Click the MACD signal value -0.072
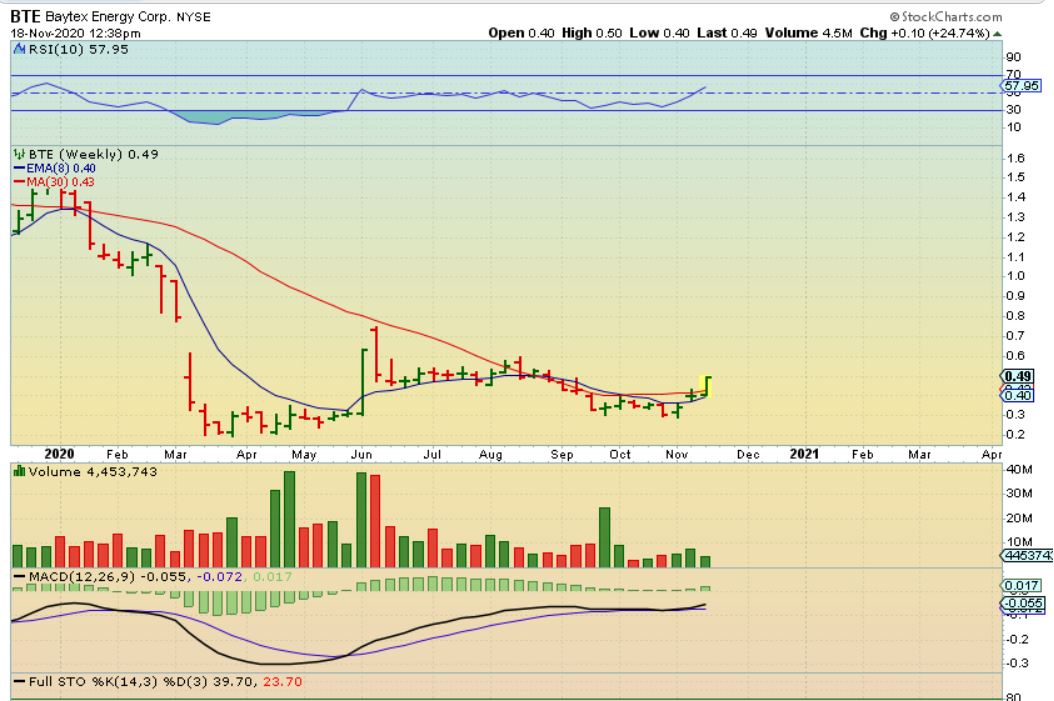 220,577
